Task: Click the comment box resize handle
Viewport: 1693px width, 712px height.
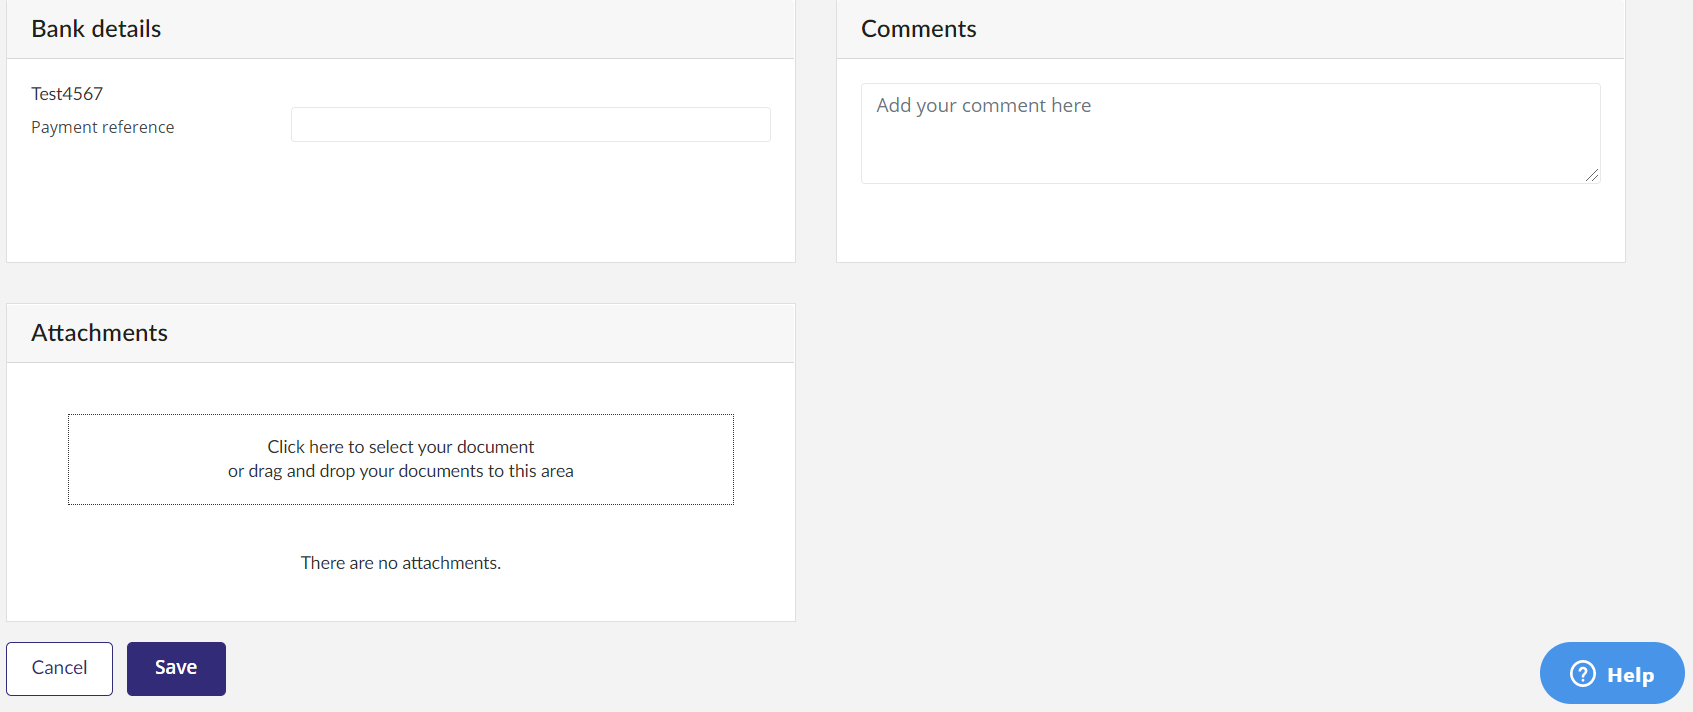Action: (x=1592, y=175)
